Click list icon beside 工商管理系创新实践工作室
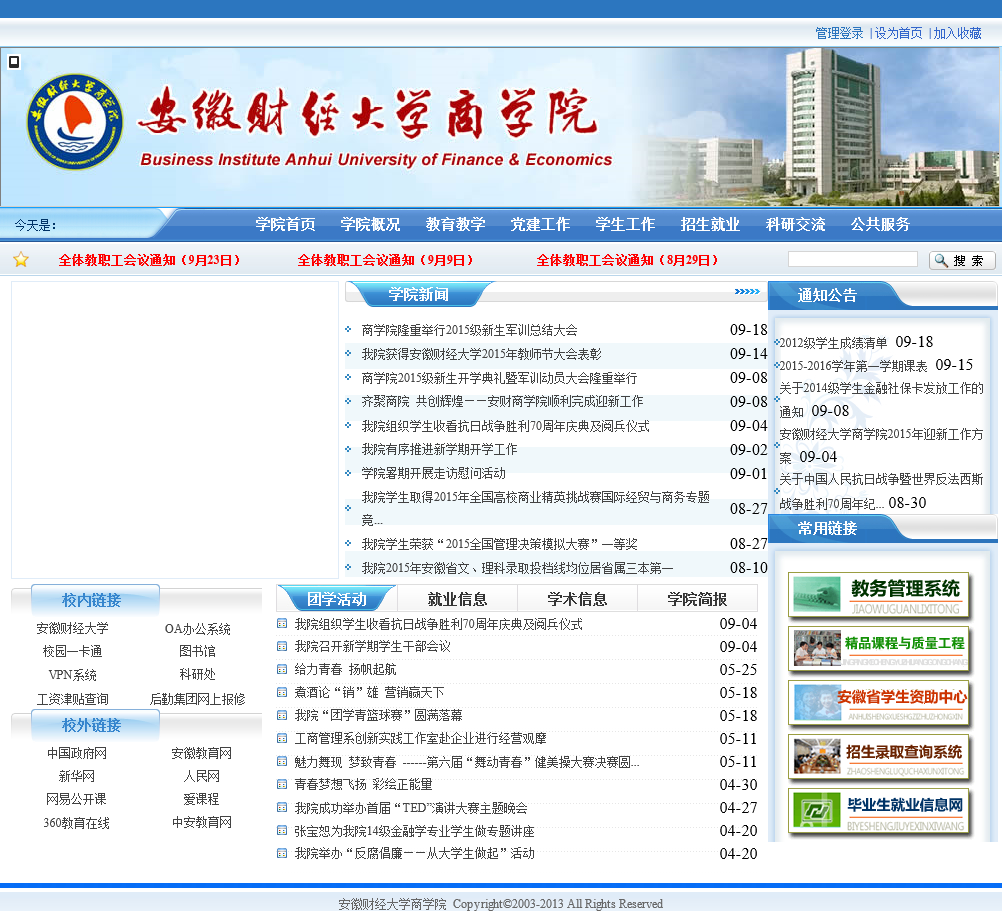 [x=282, y=738]
